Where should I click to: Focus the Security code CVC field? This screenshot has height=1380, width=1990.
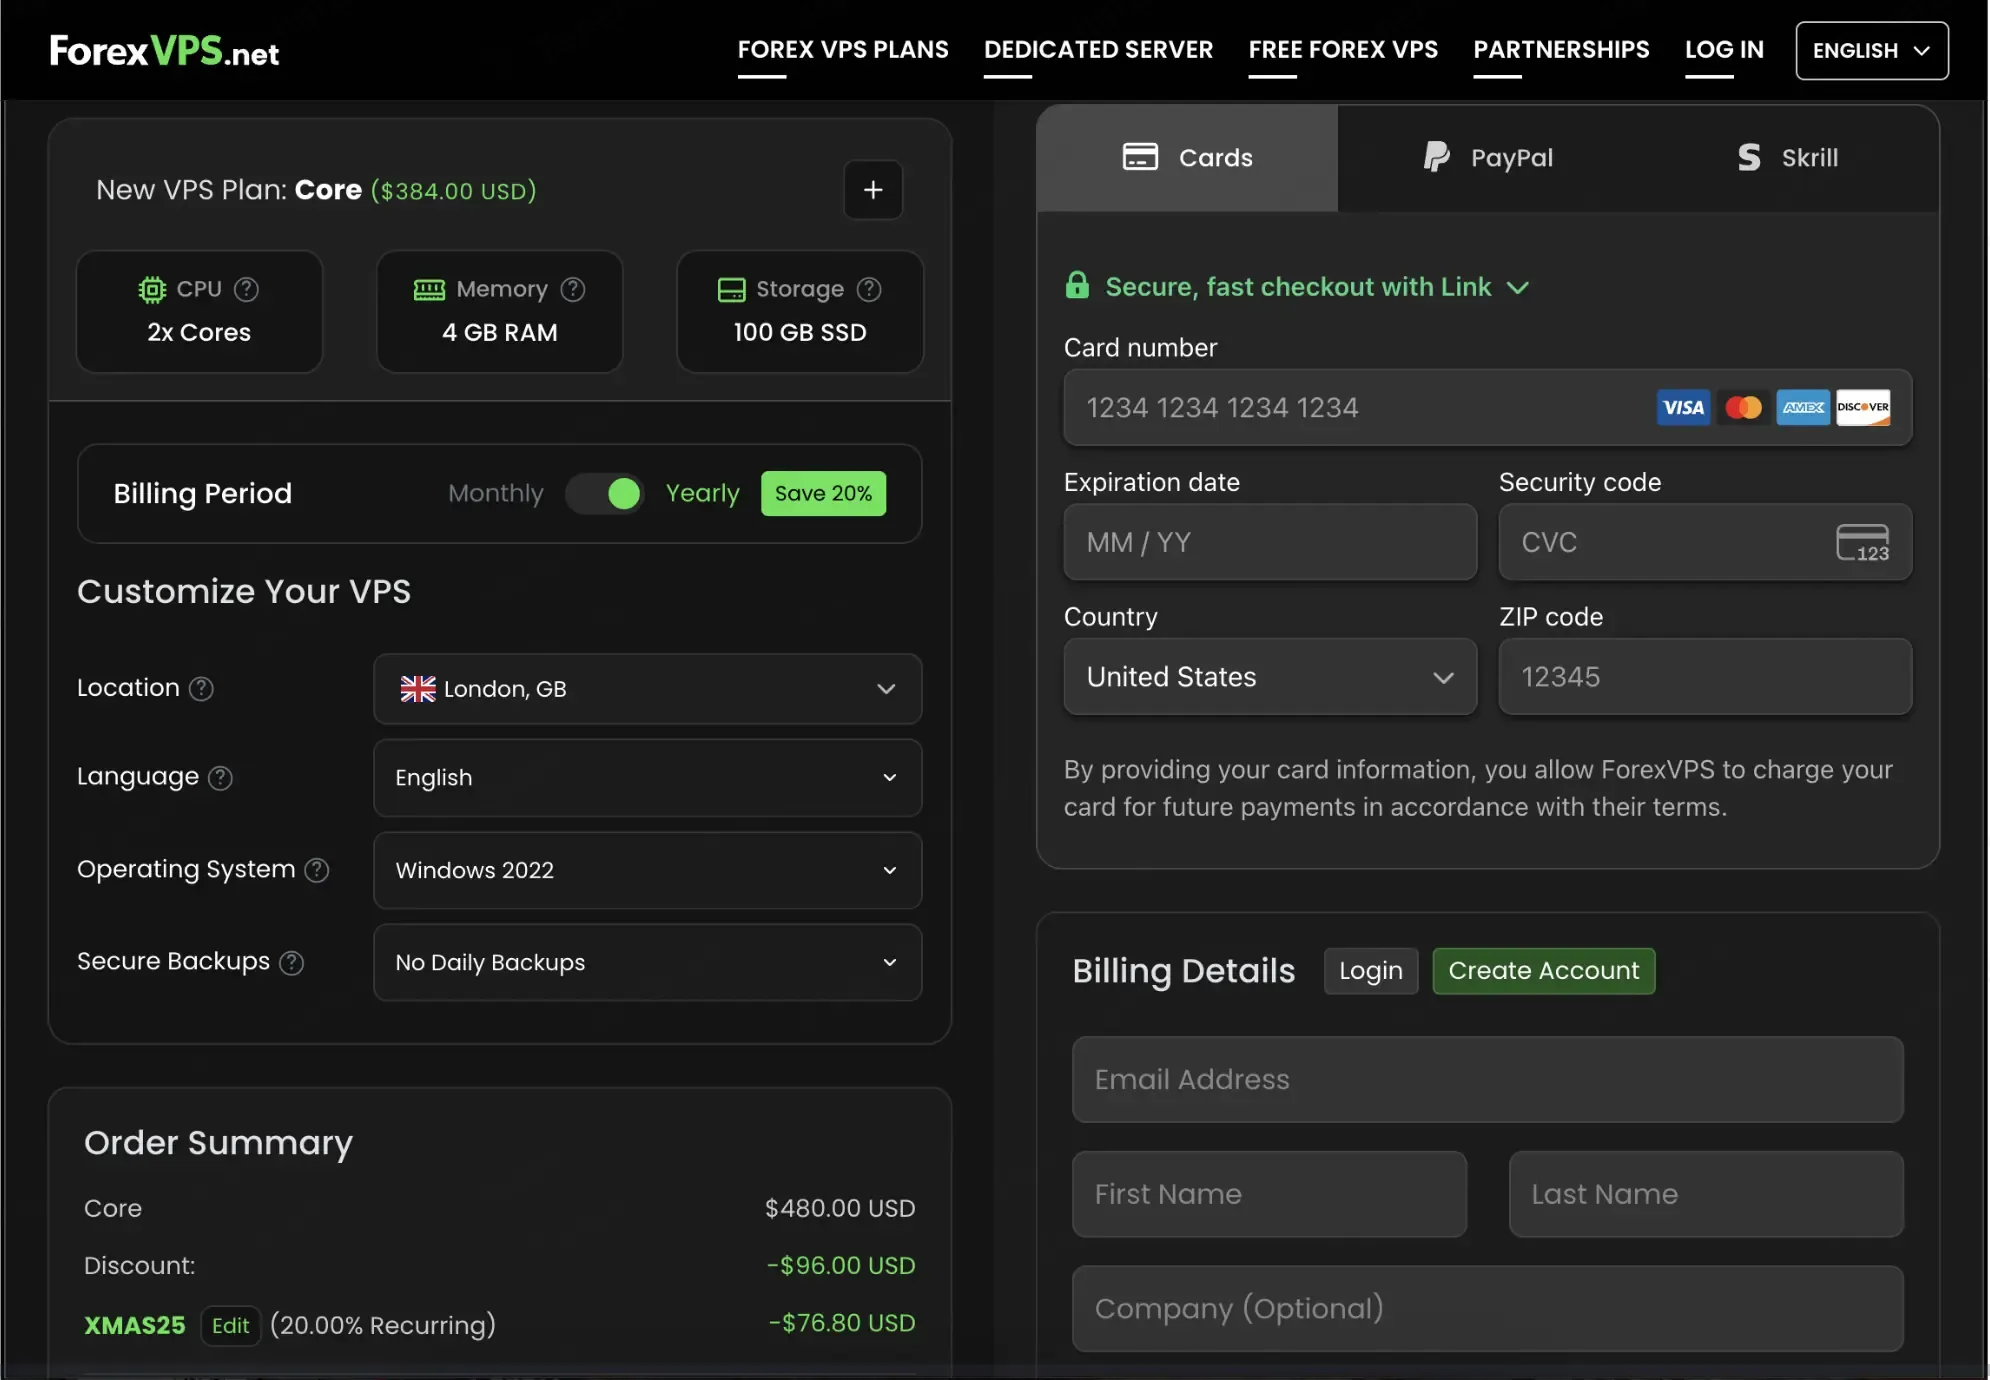(1705, 542)
